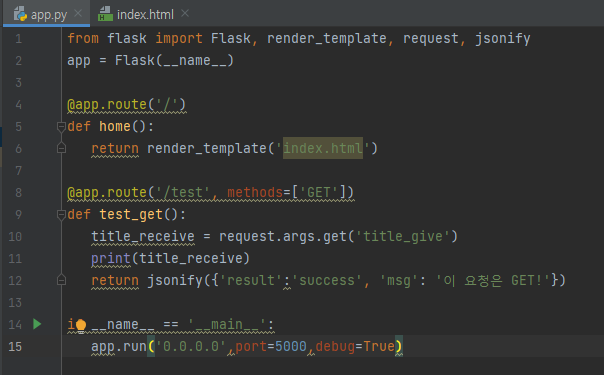
Task: Open the yellow lightbulb intention hint
Action: click(81, 326)
